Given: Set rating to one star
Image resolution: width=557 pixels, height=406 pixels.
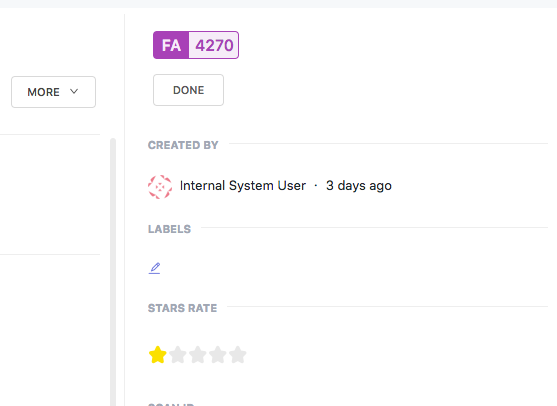Looking at the screenshot, I should (157, 355).
